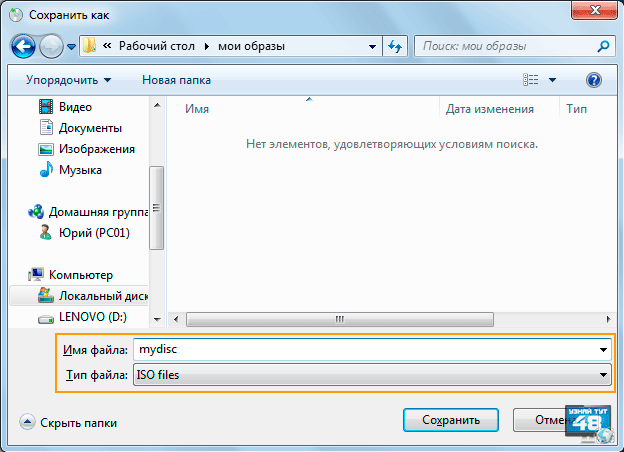Select 'Изображения' in navigation pane
The image size is (624, 452).
coord(97,149)
